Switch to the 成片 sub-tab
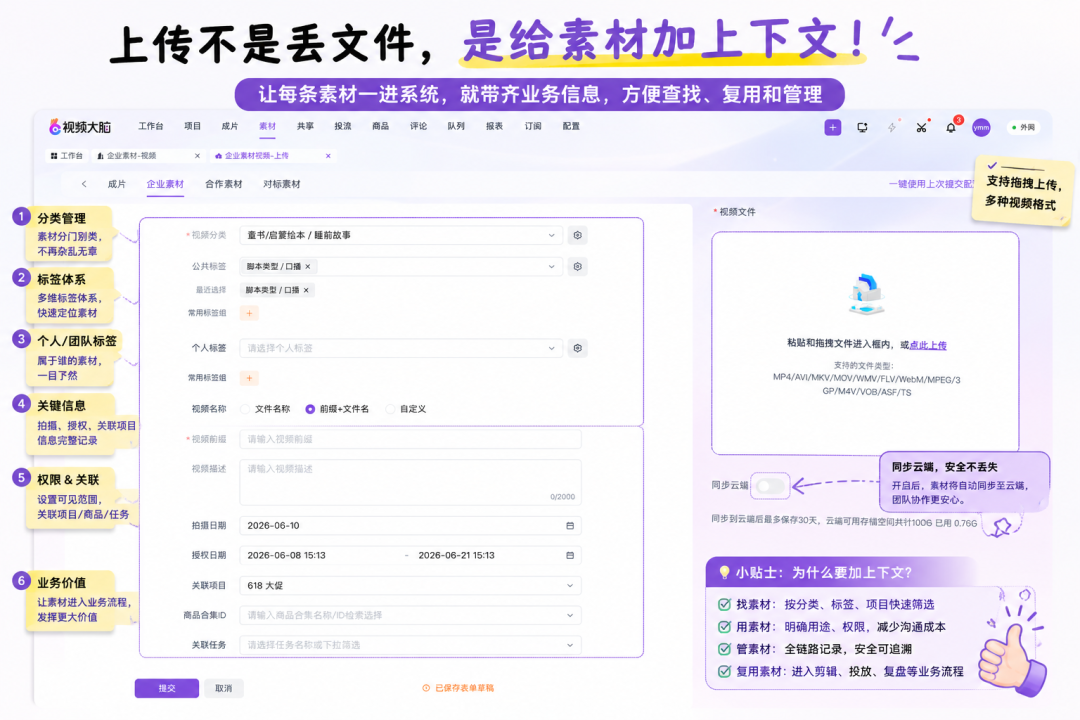Image resolution: width=1080 pixels, height=720 pixels. tap(116, 184)
